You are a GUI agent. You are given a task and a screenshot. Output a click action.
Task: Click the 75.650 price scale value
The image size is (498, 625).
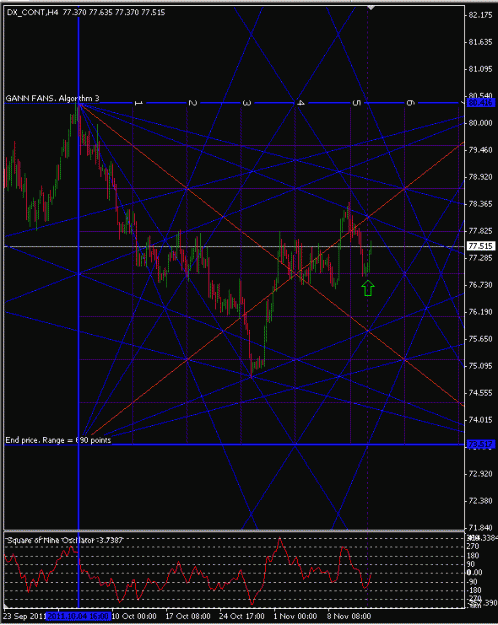(480, 339)
